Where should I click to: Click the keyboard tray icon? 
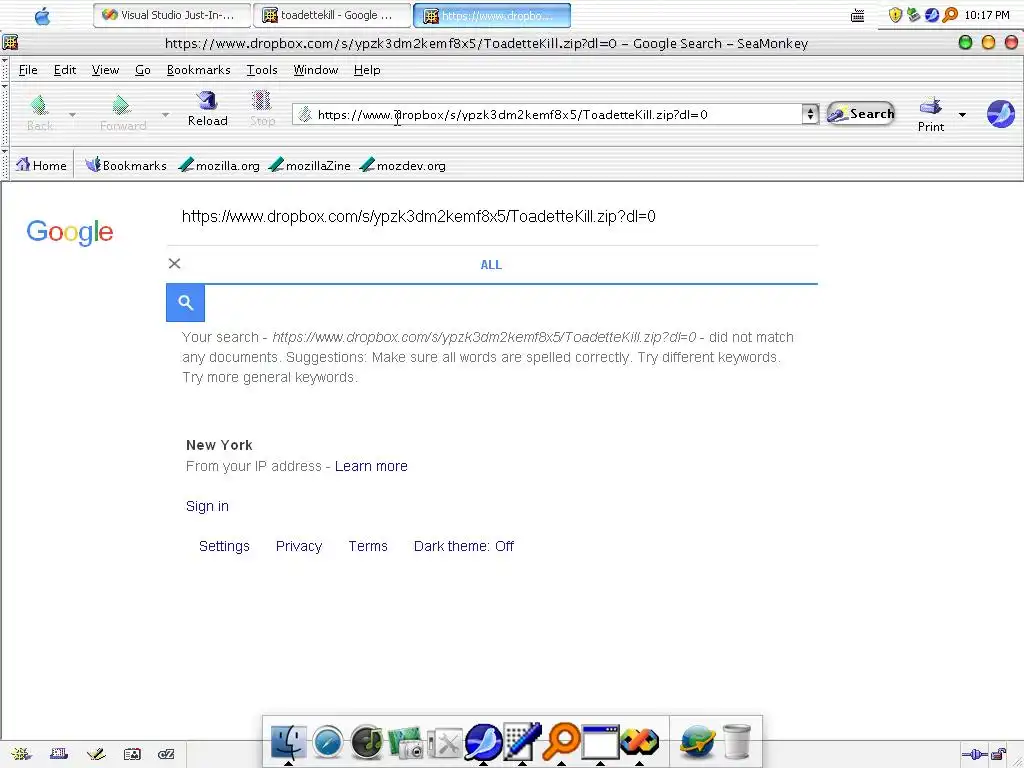pos(857,15)
